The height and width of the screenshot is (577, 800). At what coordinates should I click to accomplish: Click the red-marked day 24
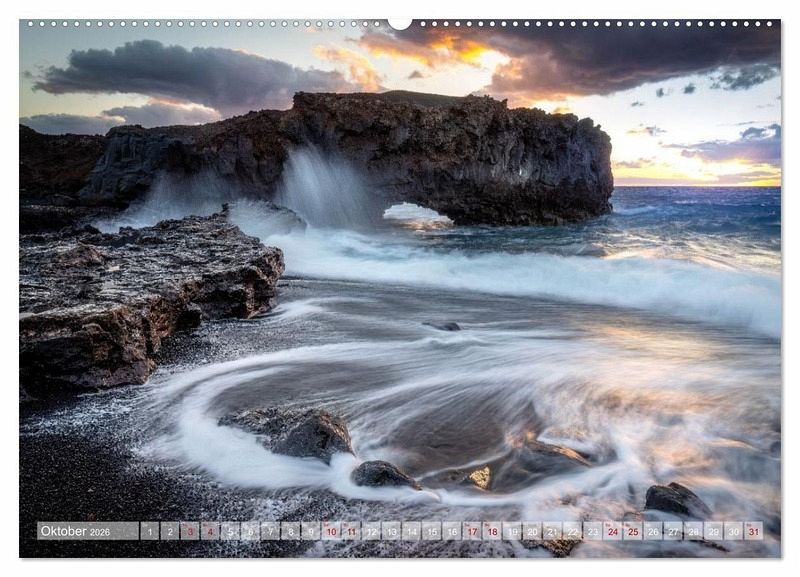pos(613,531)
